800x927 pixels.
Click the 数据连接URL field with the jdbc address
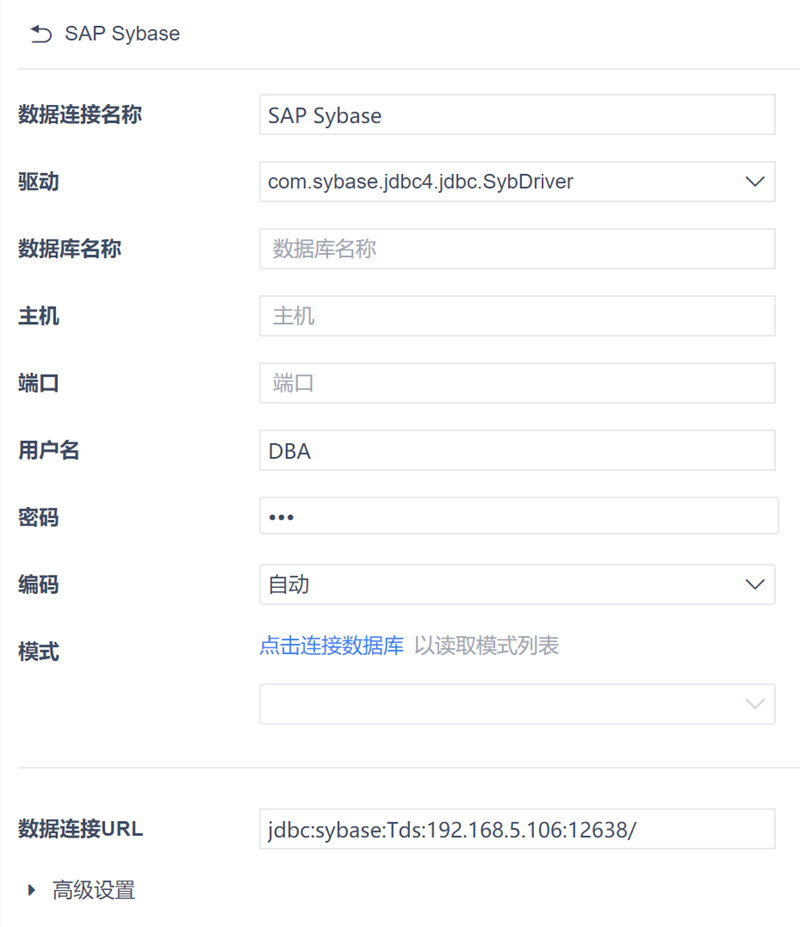point(517,829)
